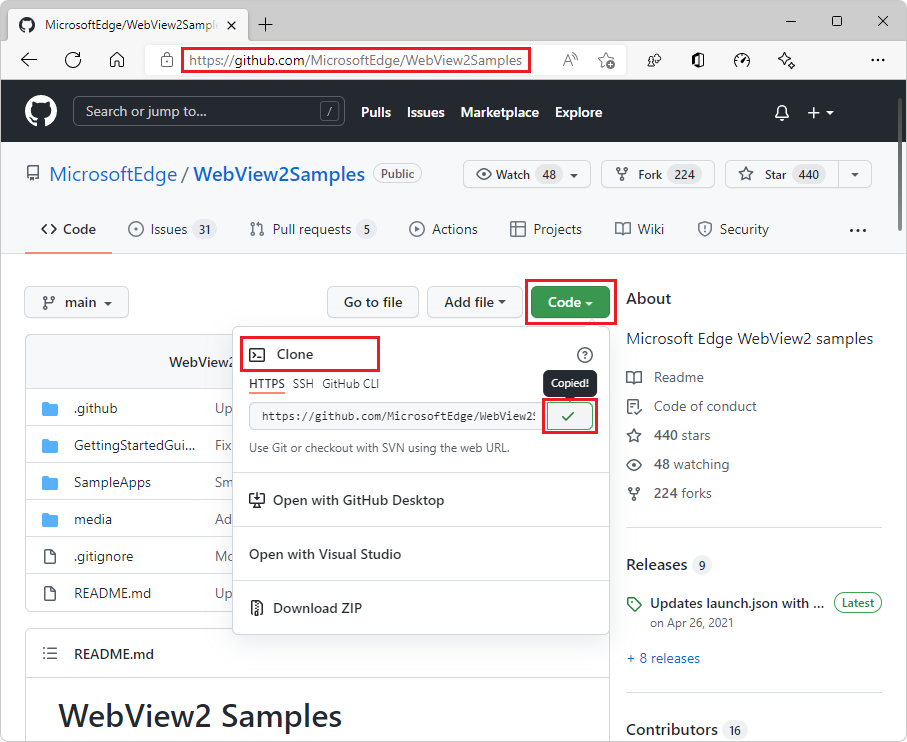907x742 pixels.
Task: Open the Add file dropdown
Action: (475, 302)
